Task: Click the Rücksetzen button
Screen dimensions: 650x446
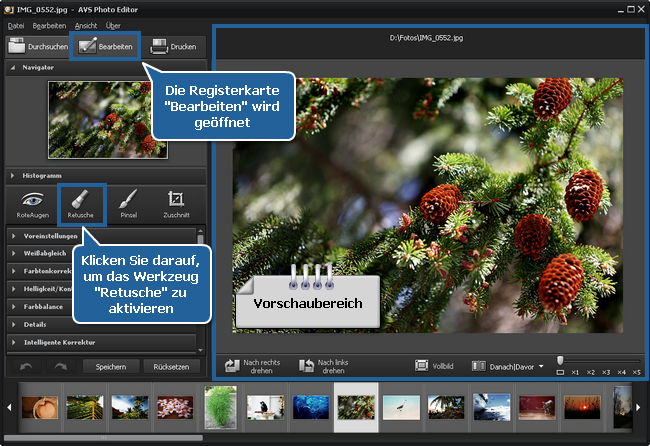Action: (171, 367)
